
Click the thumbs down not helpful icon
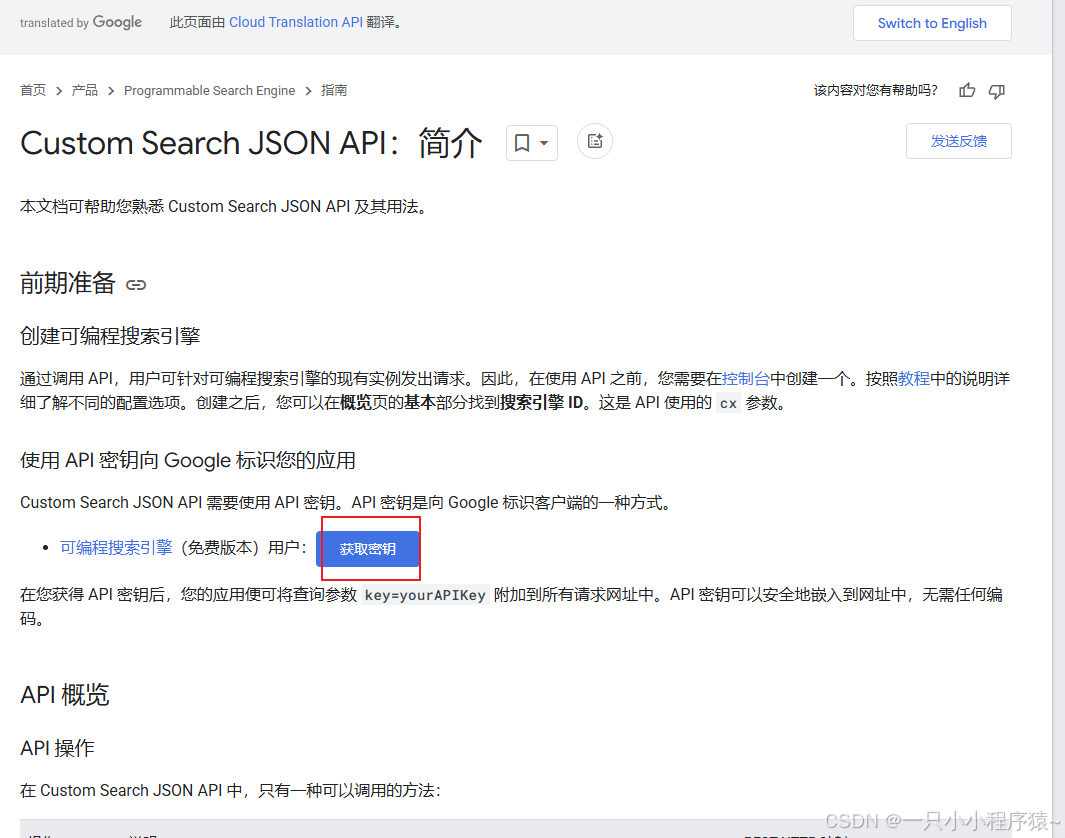pyautogui.click(x=996, y=91)
